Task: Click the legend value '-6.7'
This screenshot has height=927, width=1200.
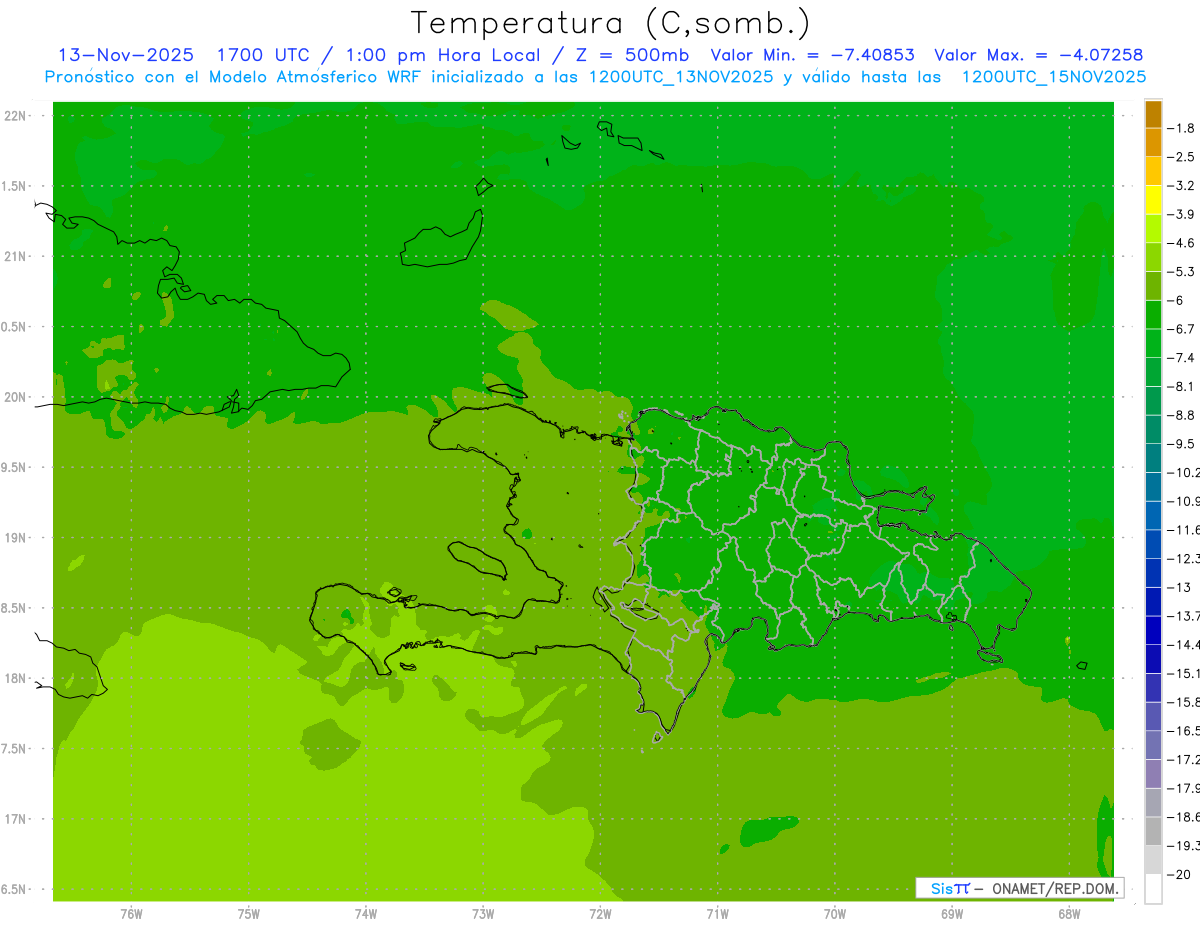Action: [1181, 329]
